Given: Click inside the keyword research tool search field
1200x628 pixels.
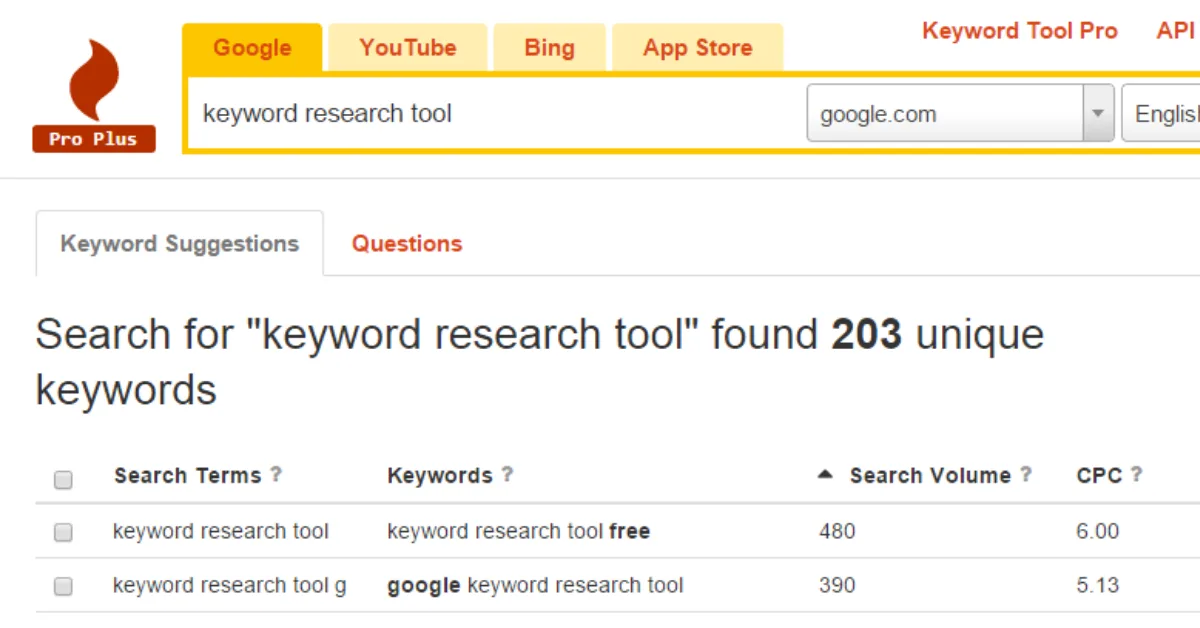Looking at the screenshot, I should click(x=450, y=113).
